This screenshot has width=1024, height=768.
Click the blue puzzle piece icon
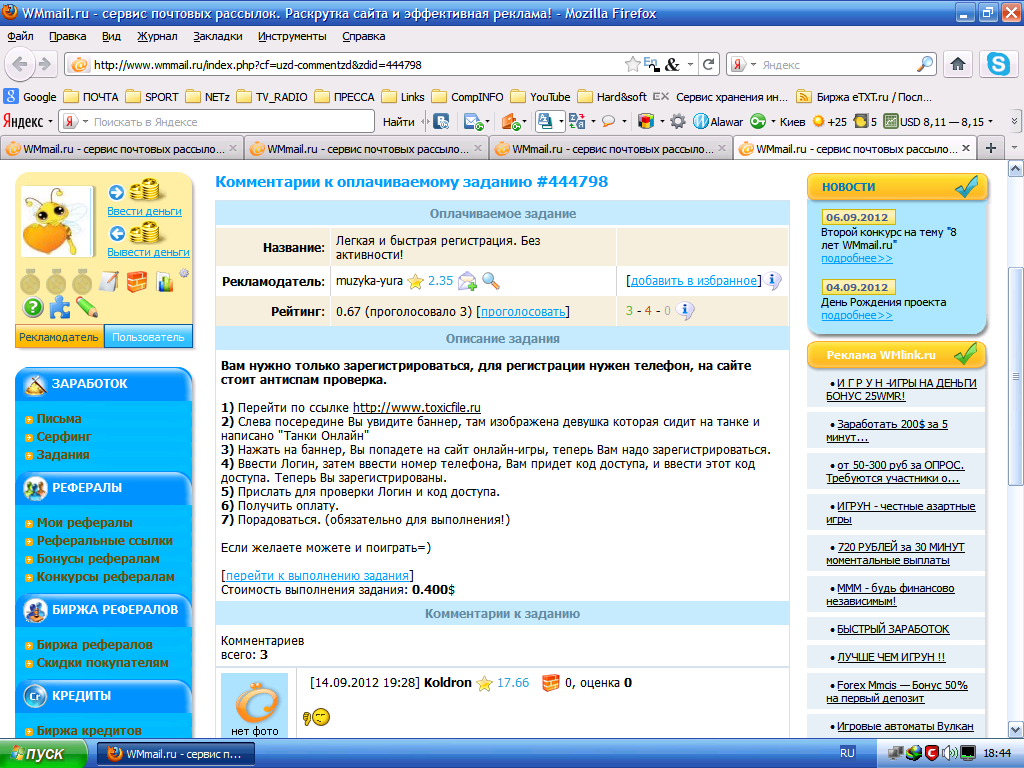coord(59,307)
